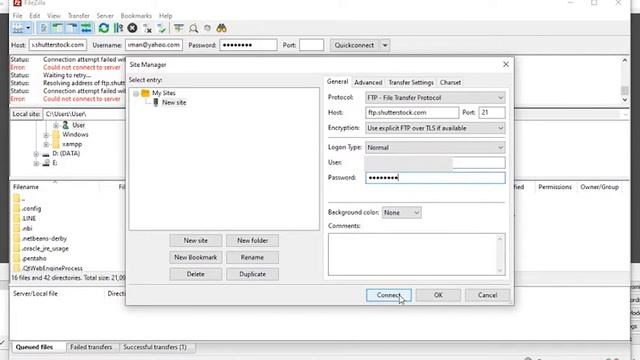Show the Successful transfers (1) tab

tap(155, 347)
